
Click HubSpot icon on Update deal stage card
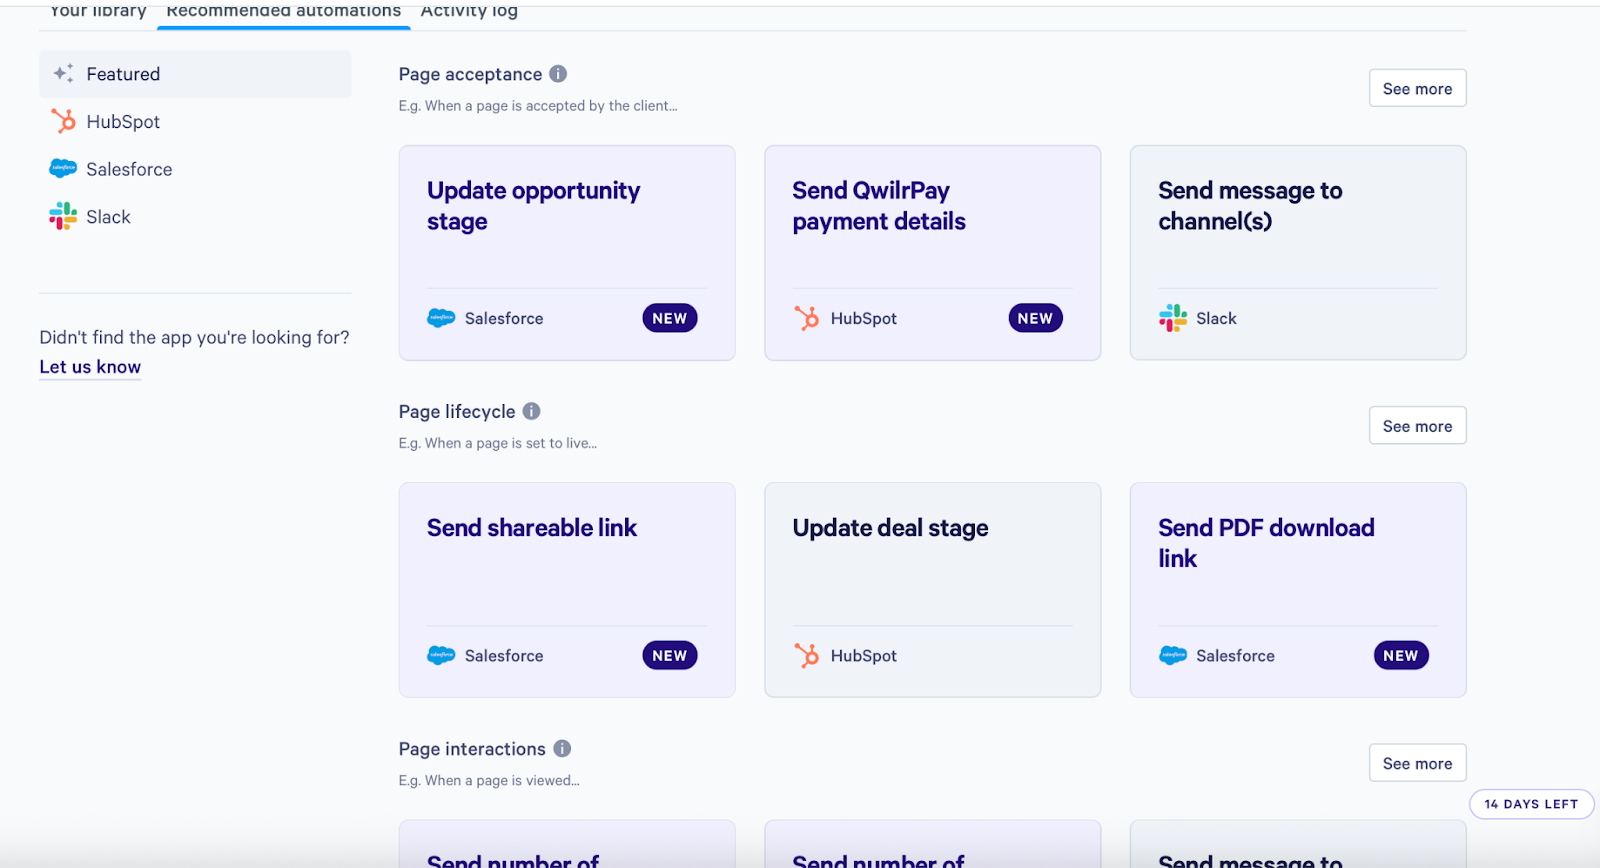coord(806,656)
